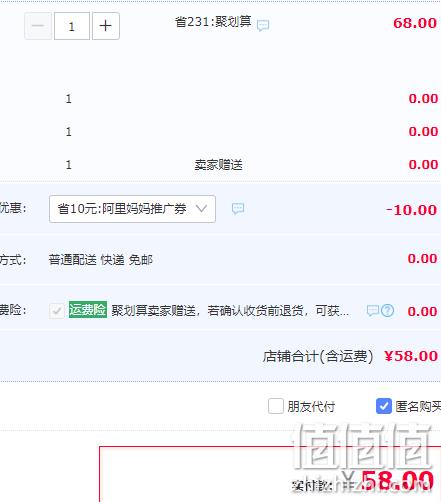Screen dimensions: 441x502
Task: Click the 卖家赠送 gift label
Action: (219, 165)
